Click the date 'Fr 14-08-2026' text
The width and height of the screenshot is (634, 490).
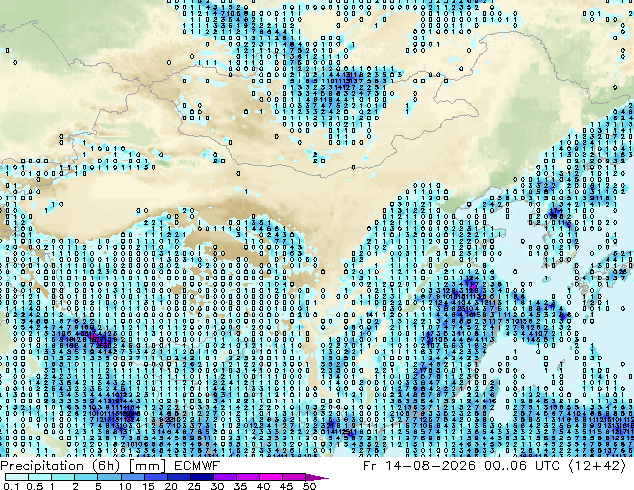click(419, 466)
